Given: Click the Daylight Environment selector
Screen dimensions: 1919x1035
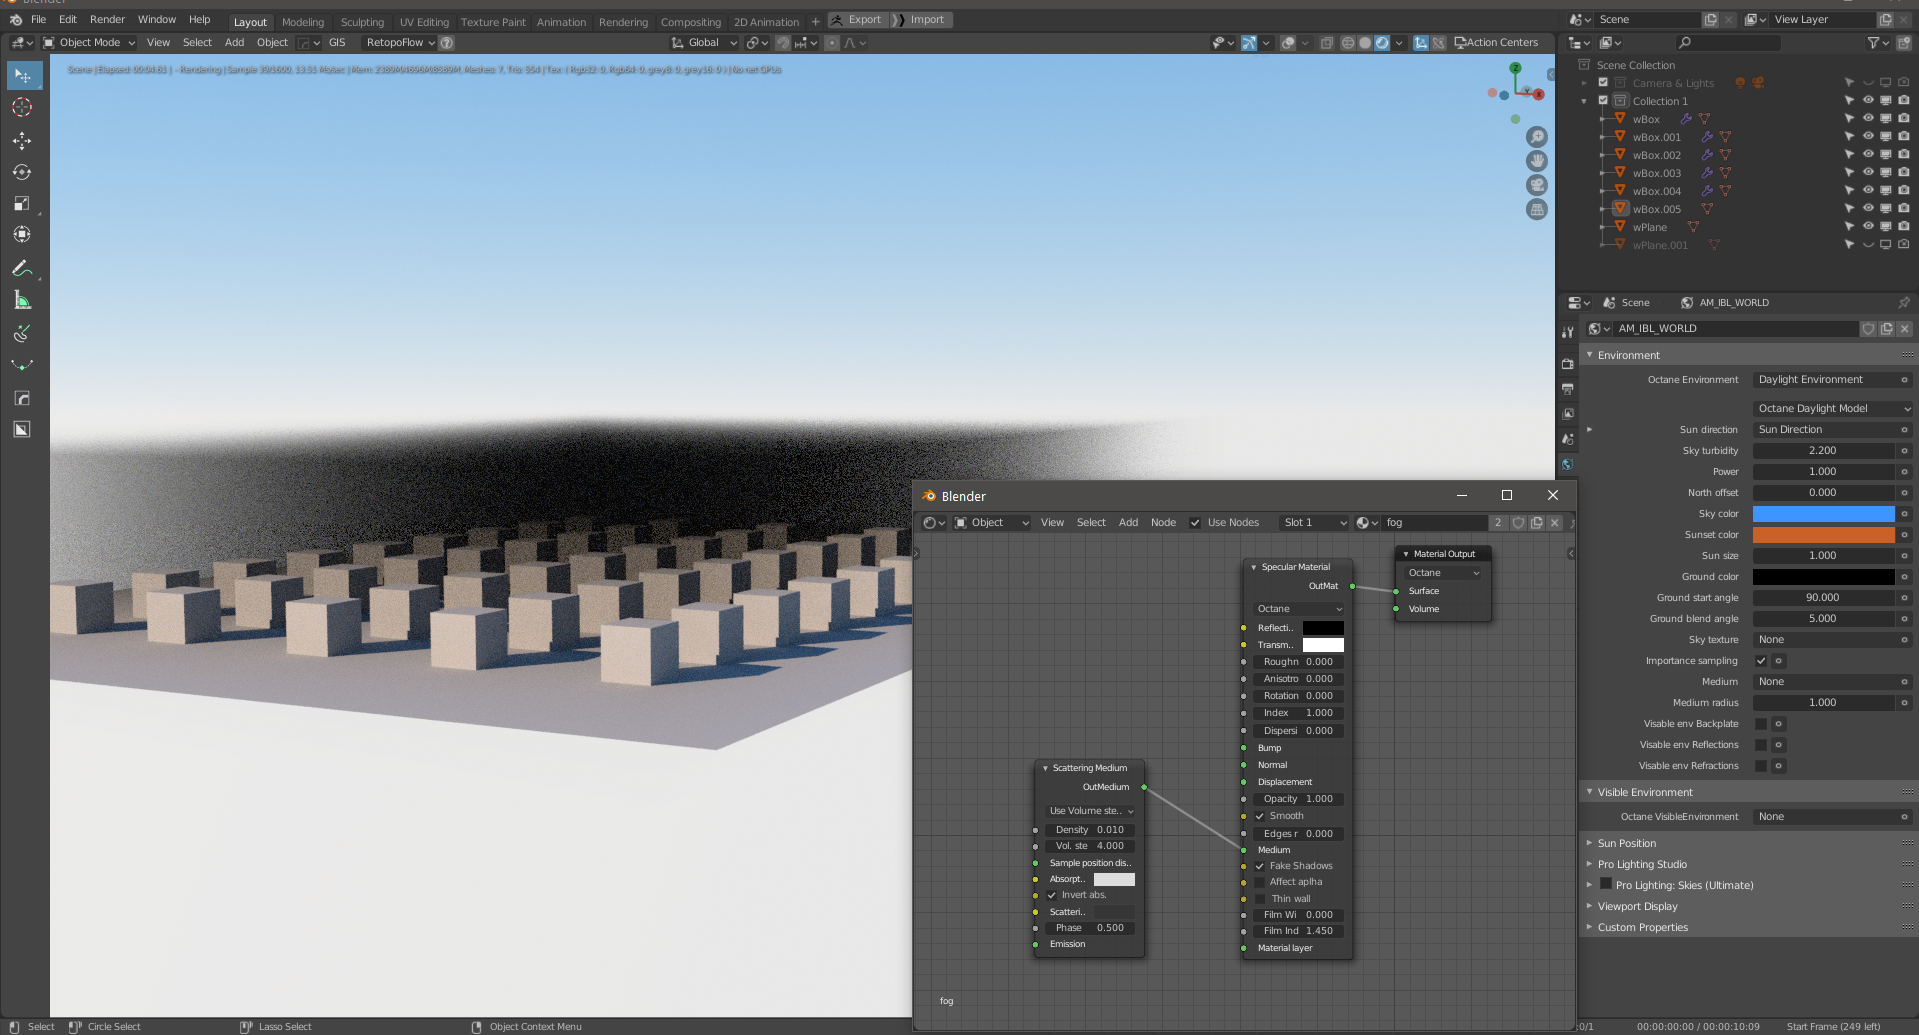Looking at the screenshot, I should pos(1824,380).
